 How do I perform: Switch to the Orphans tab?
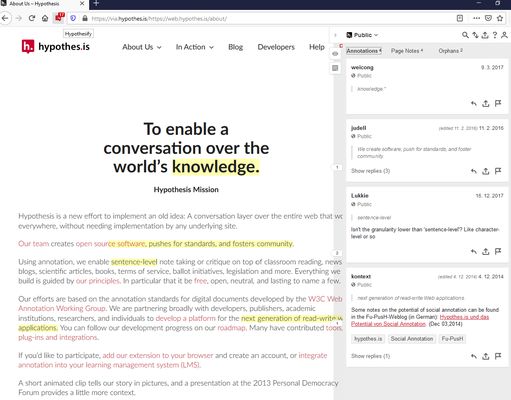[450, 51]
